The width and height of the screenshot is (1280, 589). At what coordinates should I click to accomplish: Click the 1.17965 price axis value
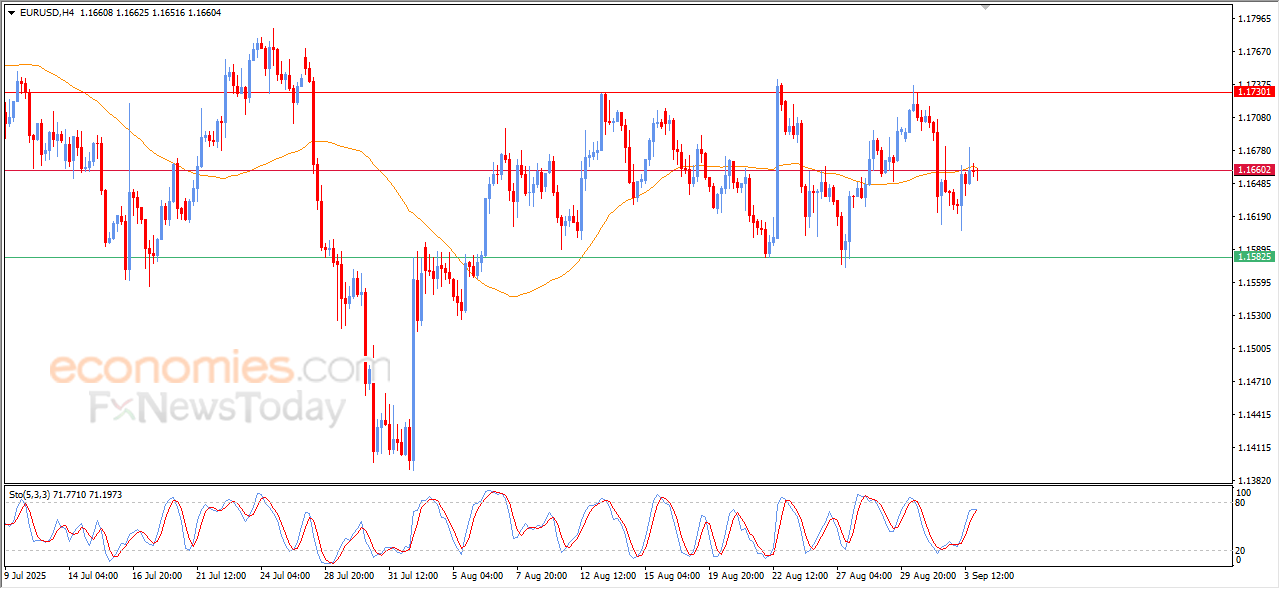tap(1254, 19)
